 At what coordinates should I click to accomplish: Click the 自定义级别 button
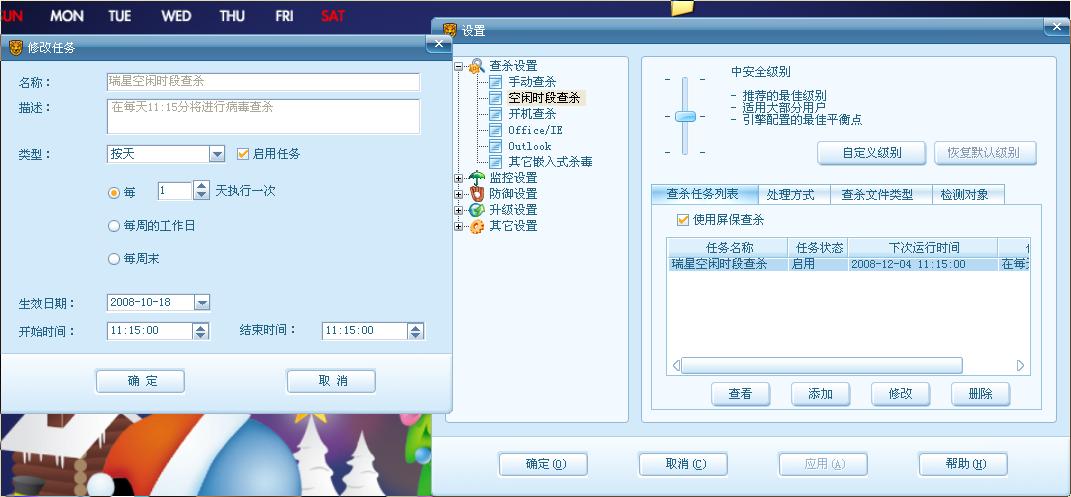click(872, 153)
